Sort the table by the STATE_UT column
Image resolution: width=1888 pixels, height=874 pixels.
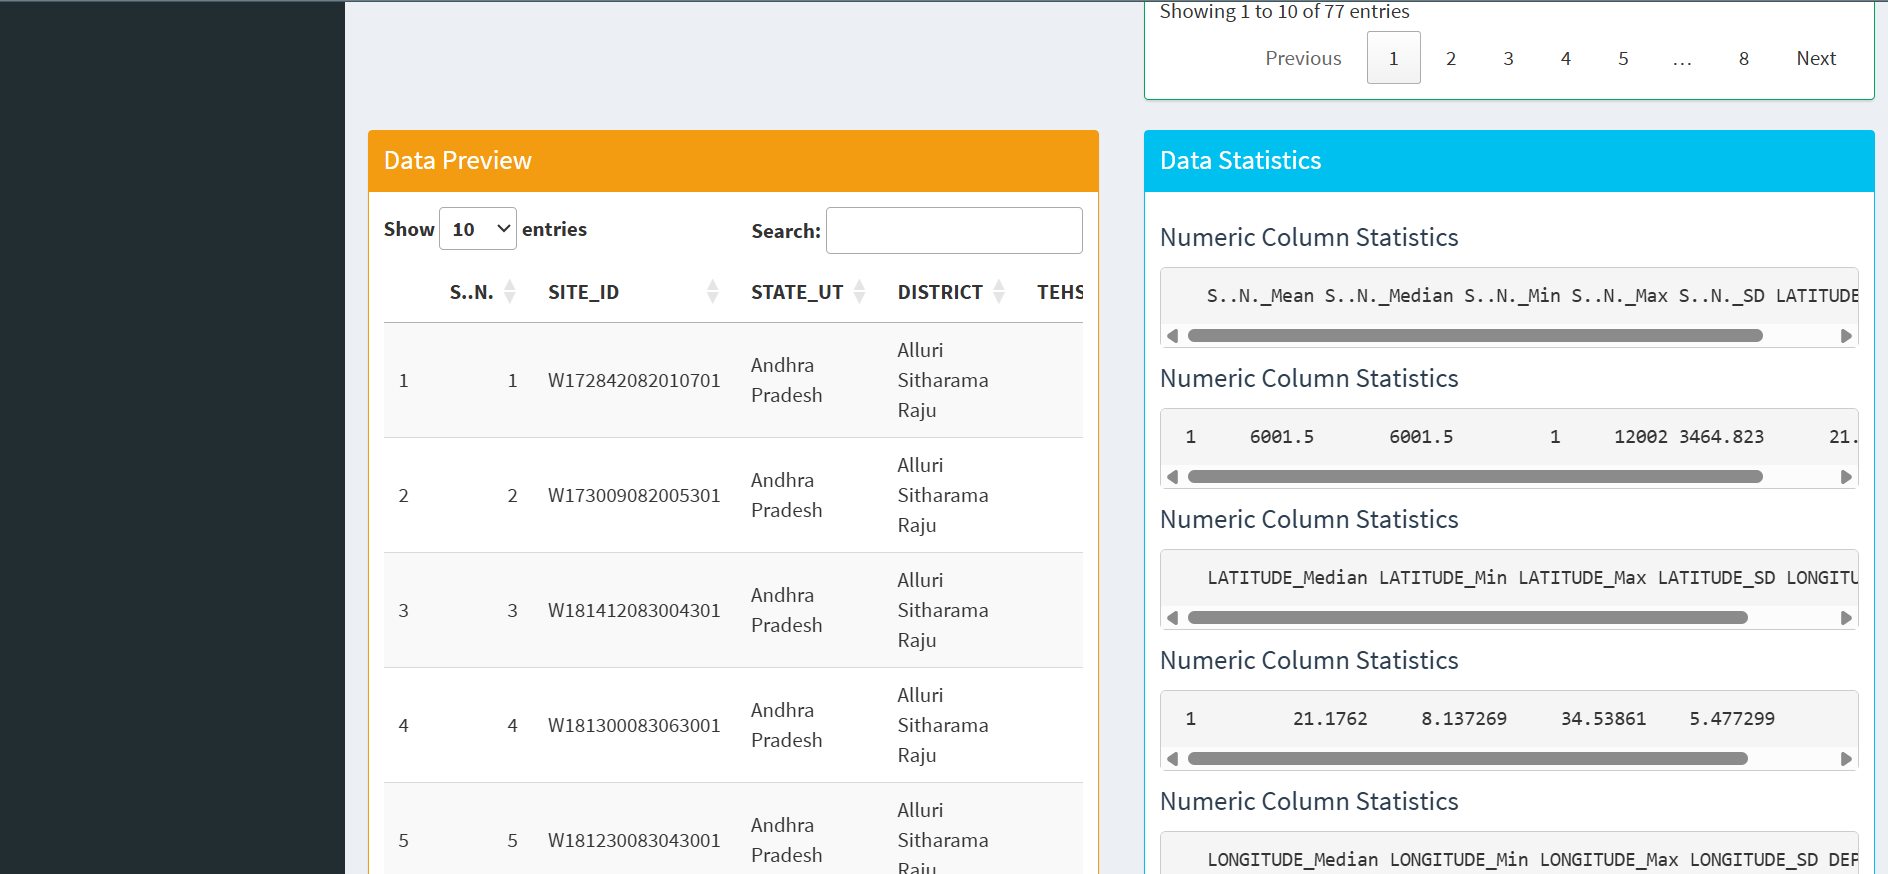tap(860, 292)
